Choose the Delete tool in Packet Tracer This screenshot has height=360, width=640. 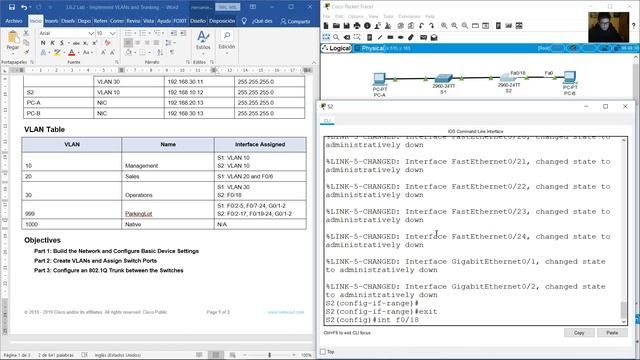pos(347,37)
